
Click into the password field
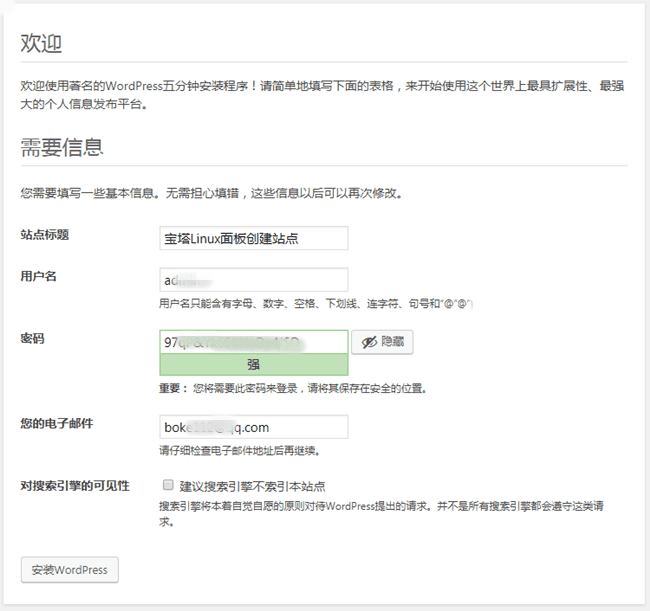tap(254, 342)
